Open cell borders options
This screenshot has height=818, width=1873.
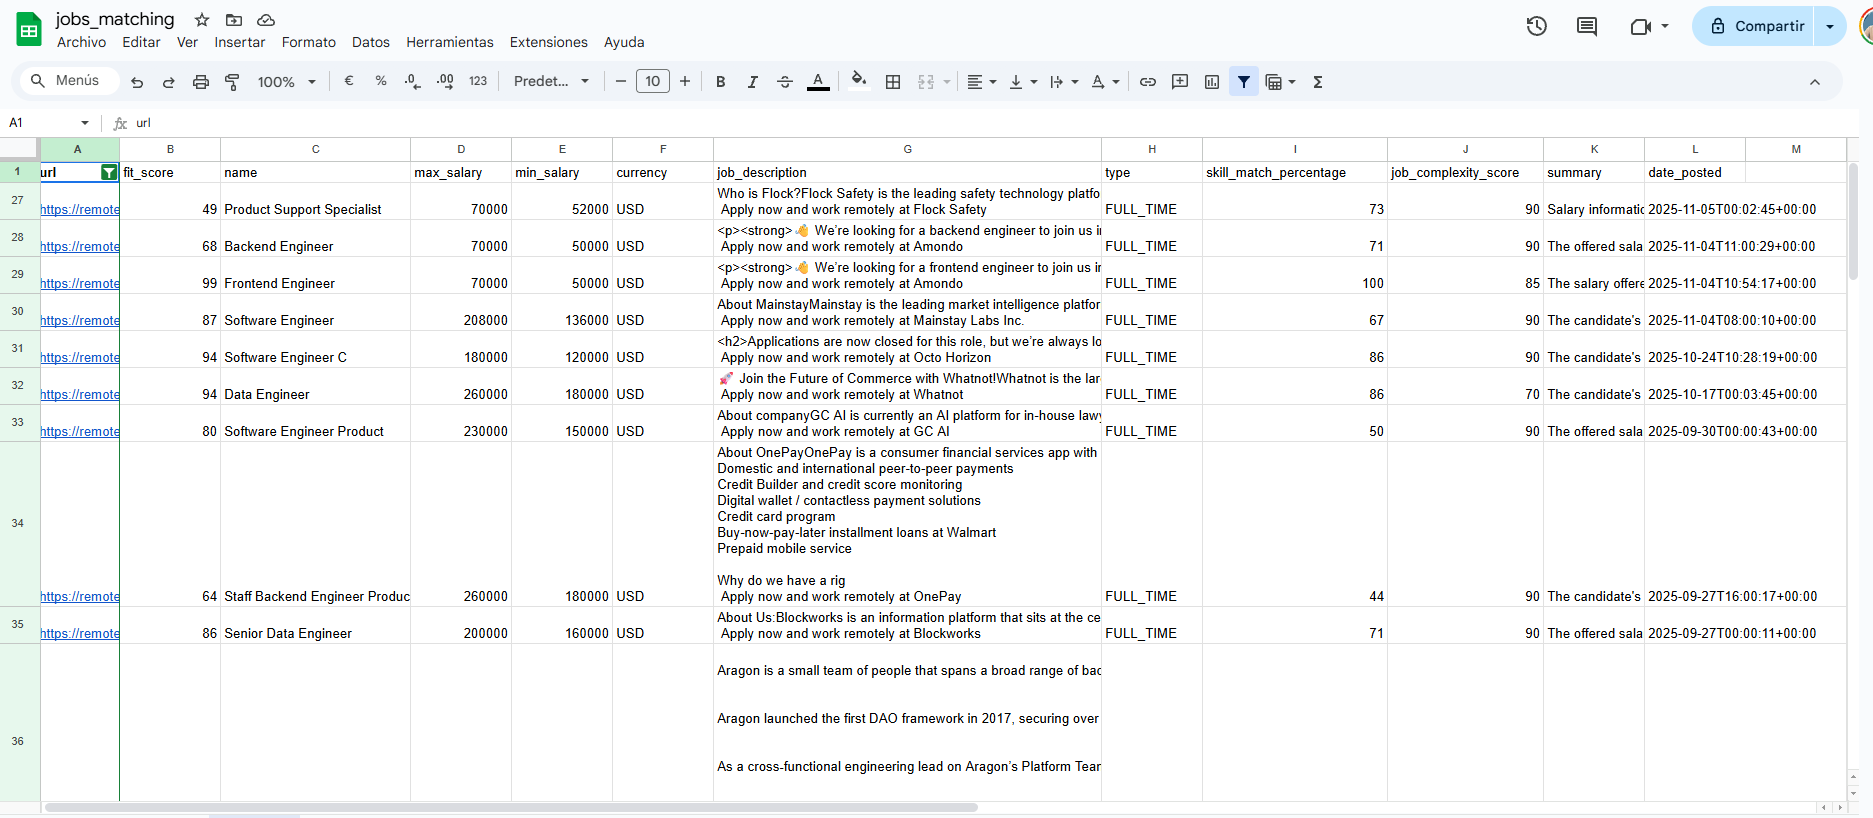[893, 82]
